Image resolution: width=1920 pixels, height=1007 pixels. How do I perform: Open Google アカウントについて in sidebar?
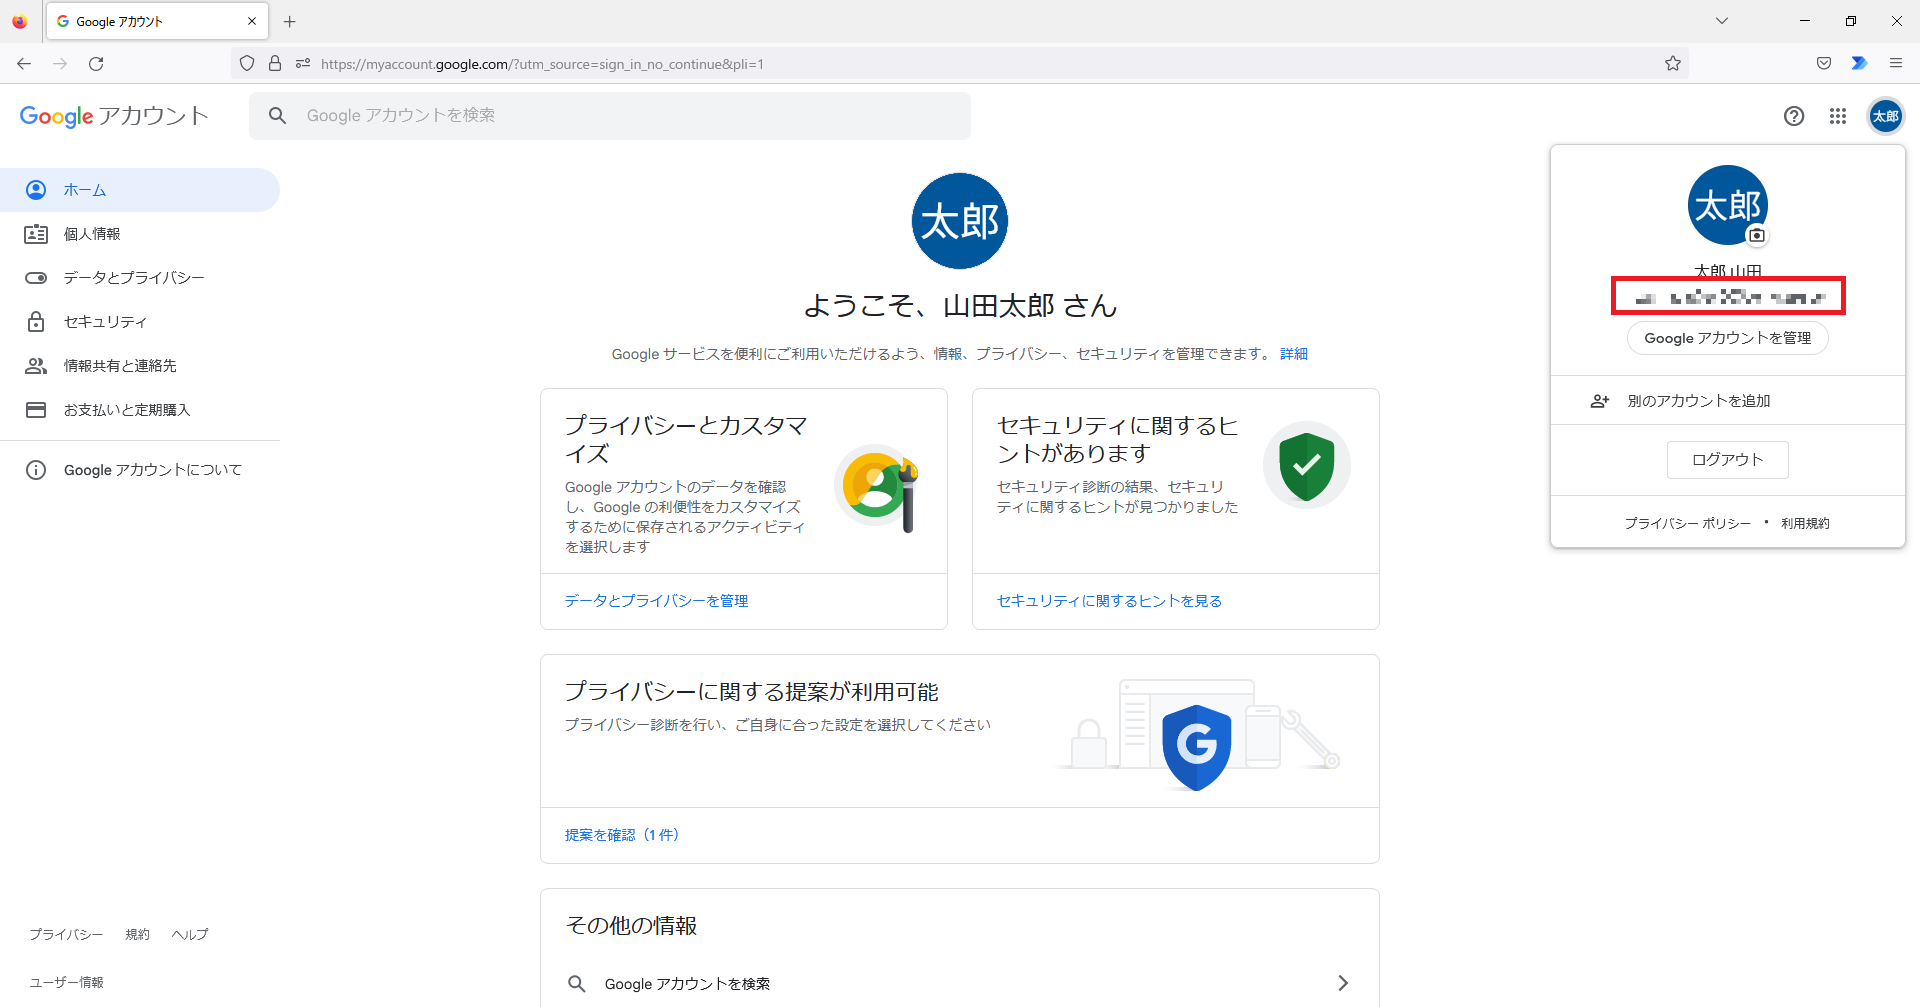140,470
